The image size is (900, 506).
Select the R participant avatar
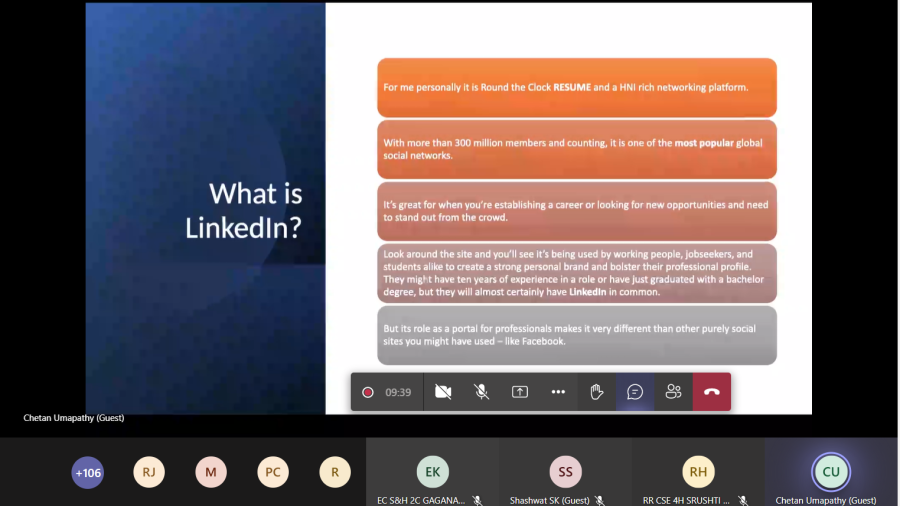click(x=335, y=472)
